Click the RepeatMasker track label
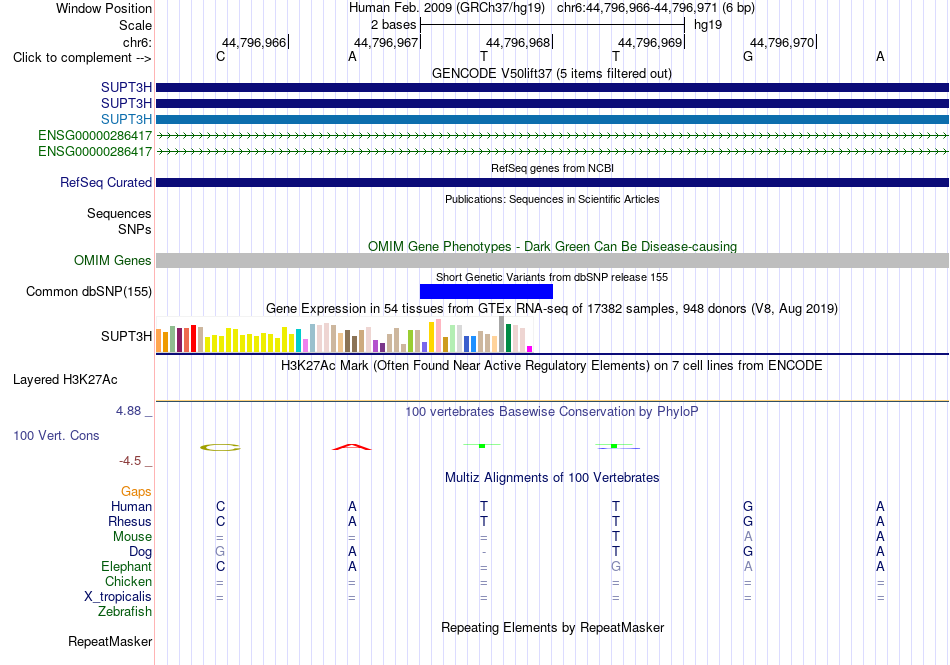Screen dimensions: 950x665 point(110,641)
